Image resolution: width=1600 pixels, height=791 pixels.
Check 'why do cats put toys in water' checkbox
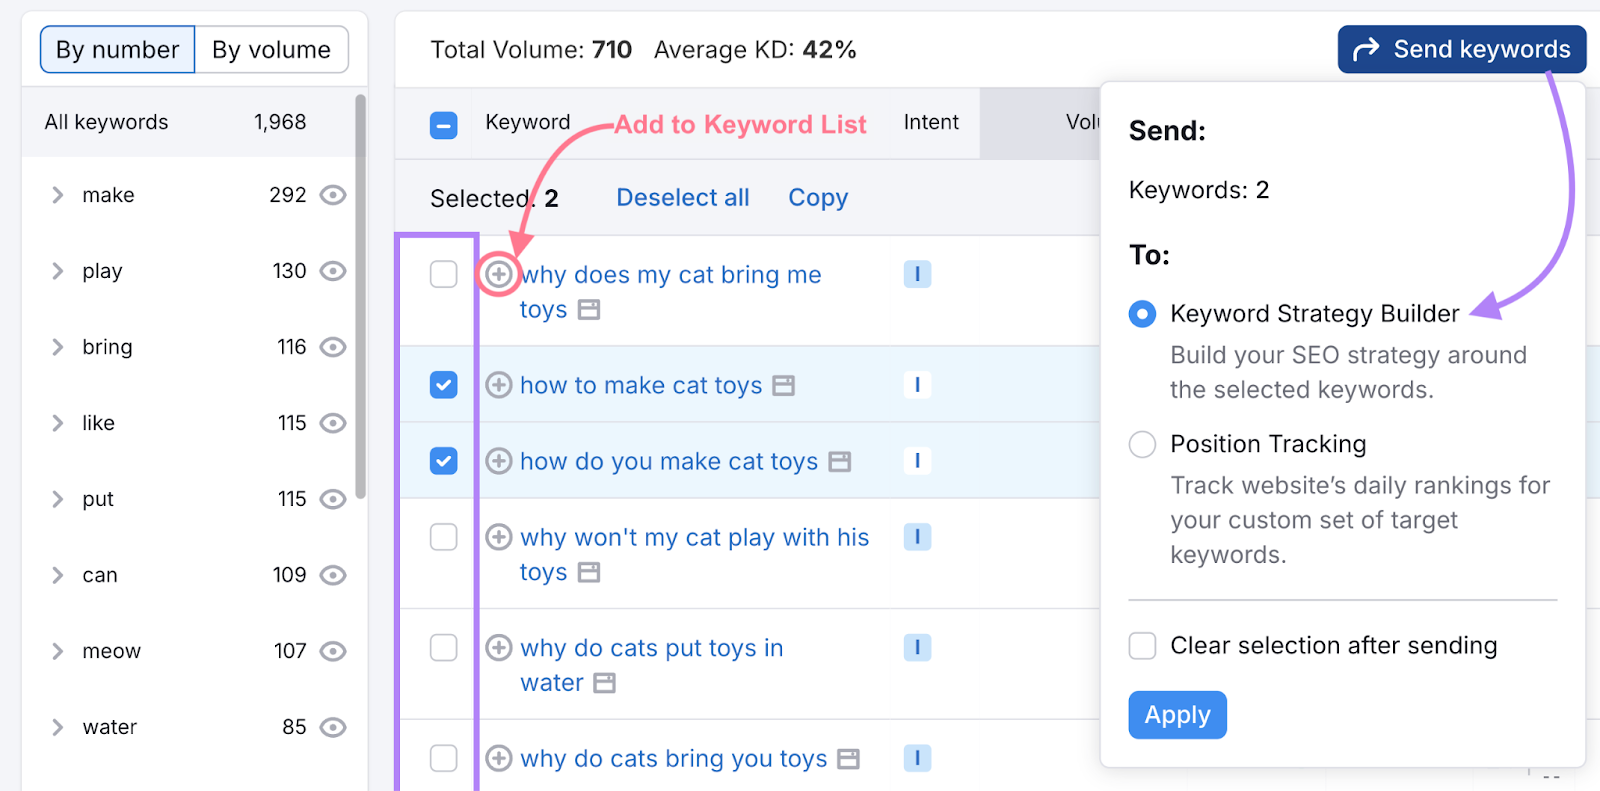[x=443, y=648]
